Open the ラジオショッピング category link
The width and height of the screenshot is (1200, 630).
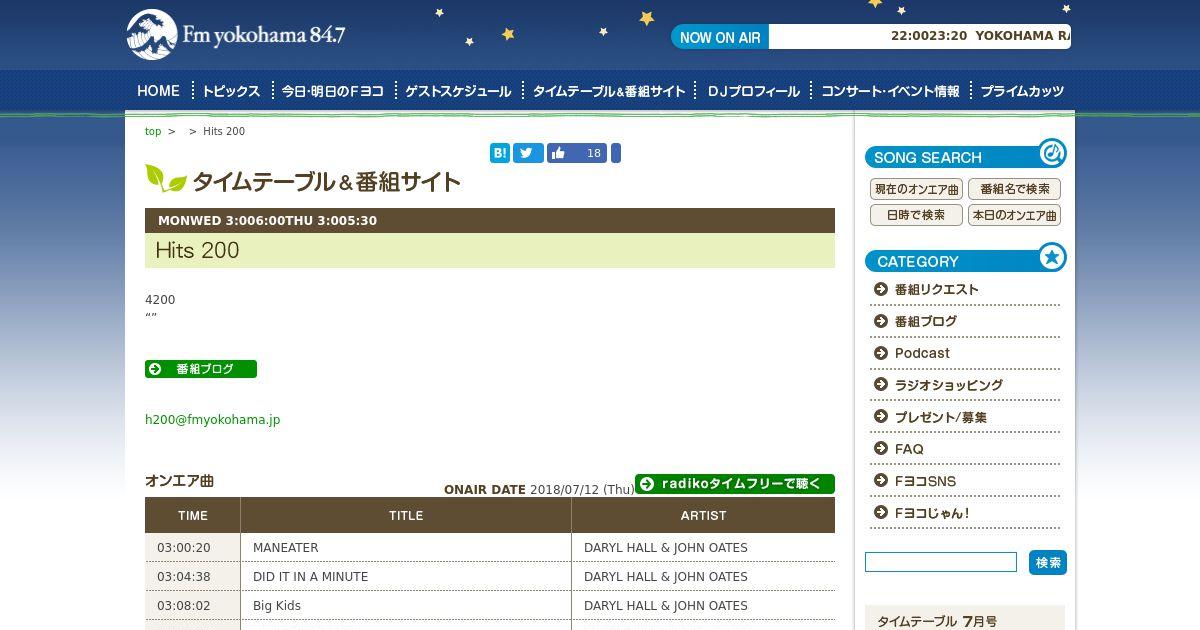pyautogui.click(x=949, y=385)
